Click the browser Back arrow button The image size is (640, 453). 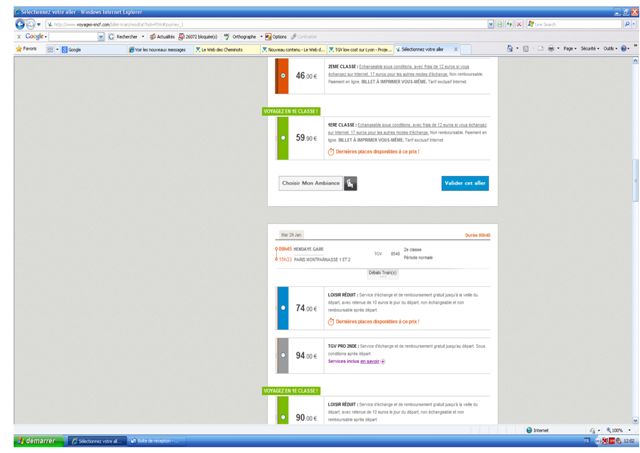[20, 23]
